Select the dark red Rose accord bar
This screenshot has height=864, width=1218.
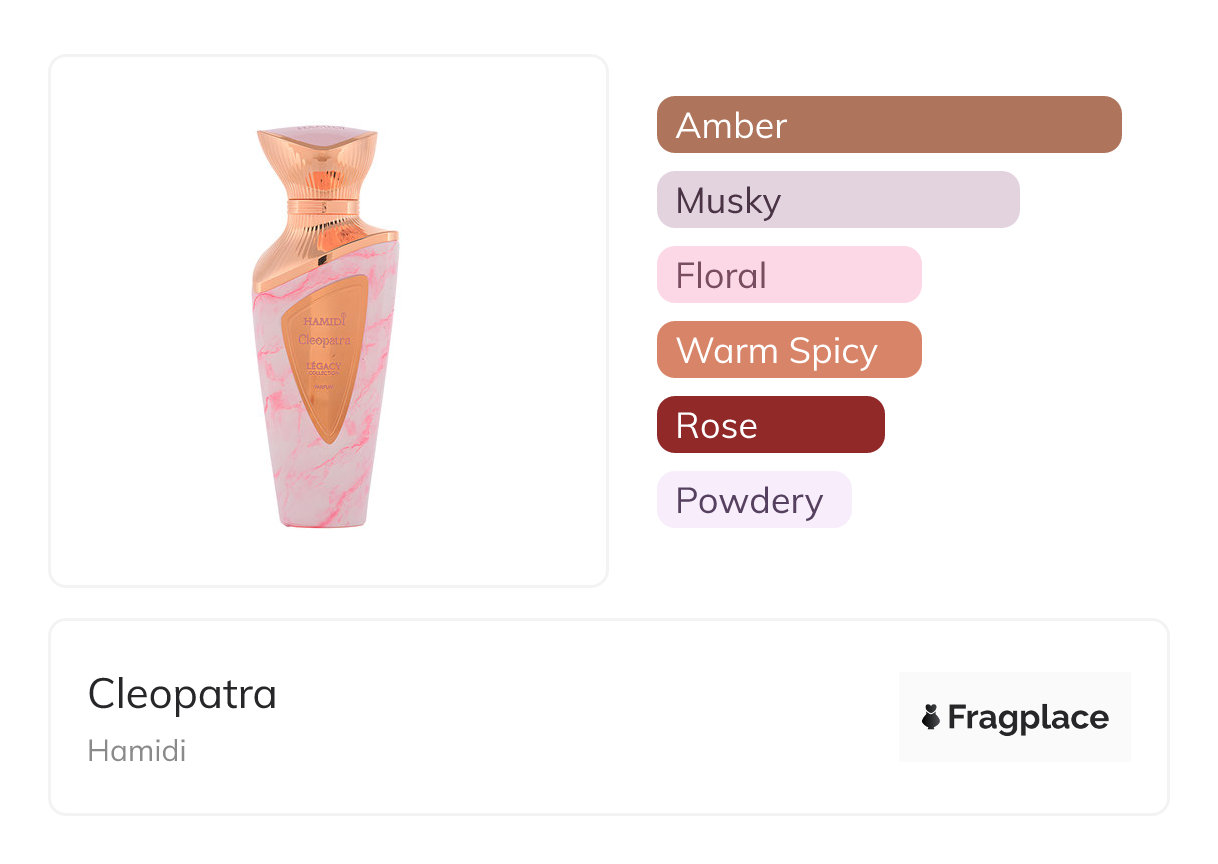[770, 425]
